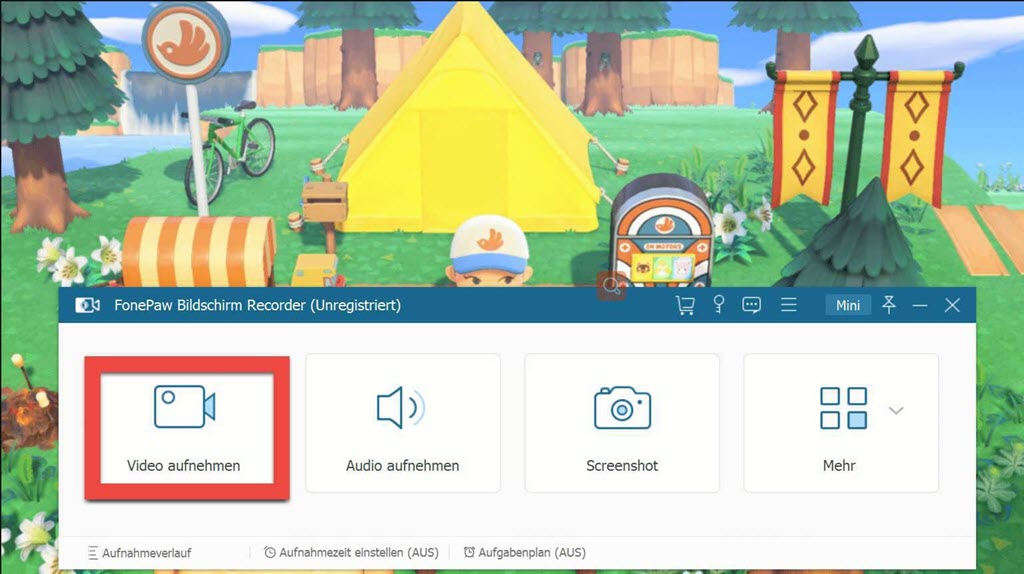
Task: Start Video aufnehmen mode
Action: tap(187, 428)
